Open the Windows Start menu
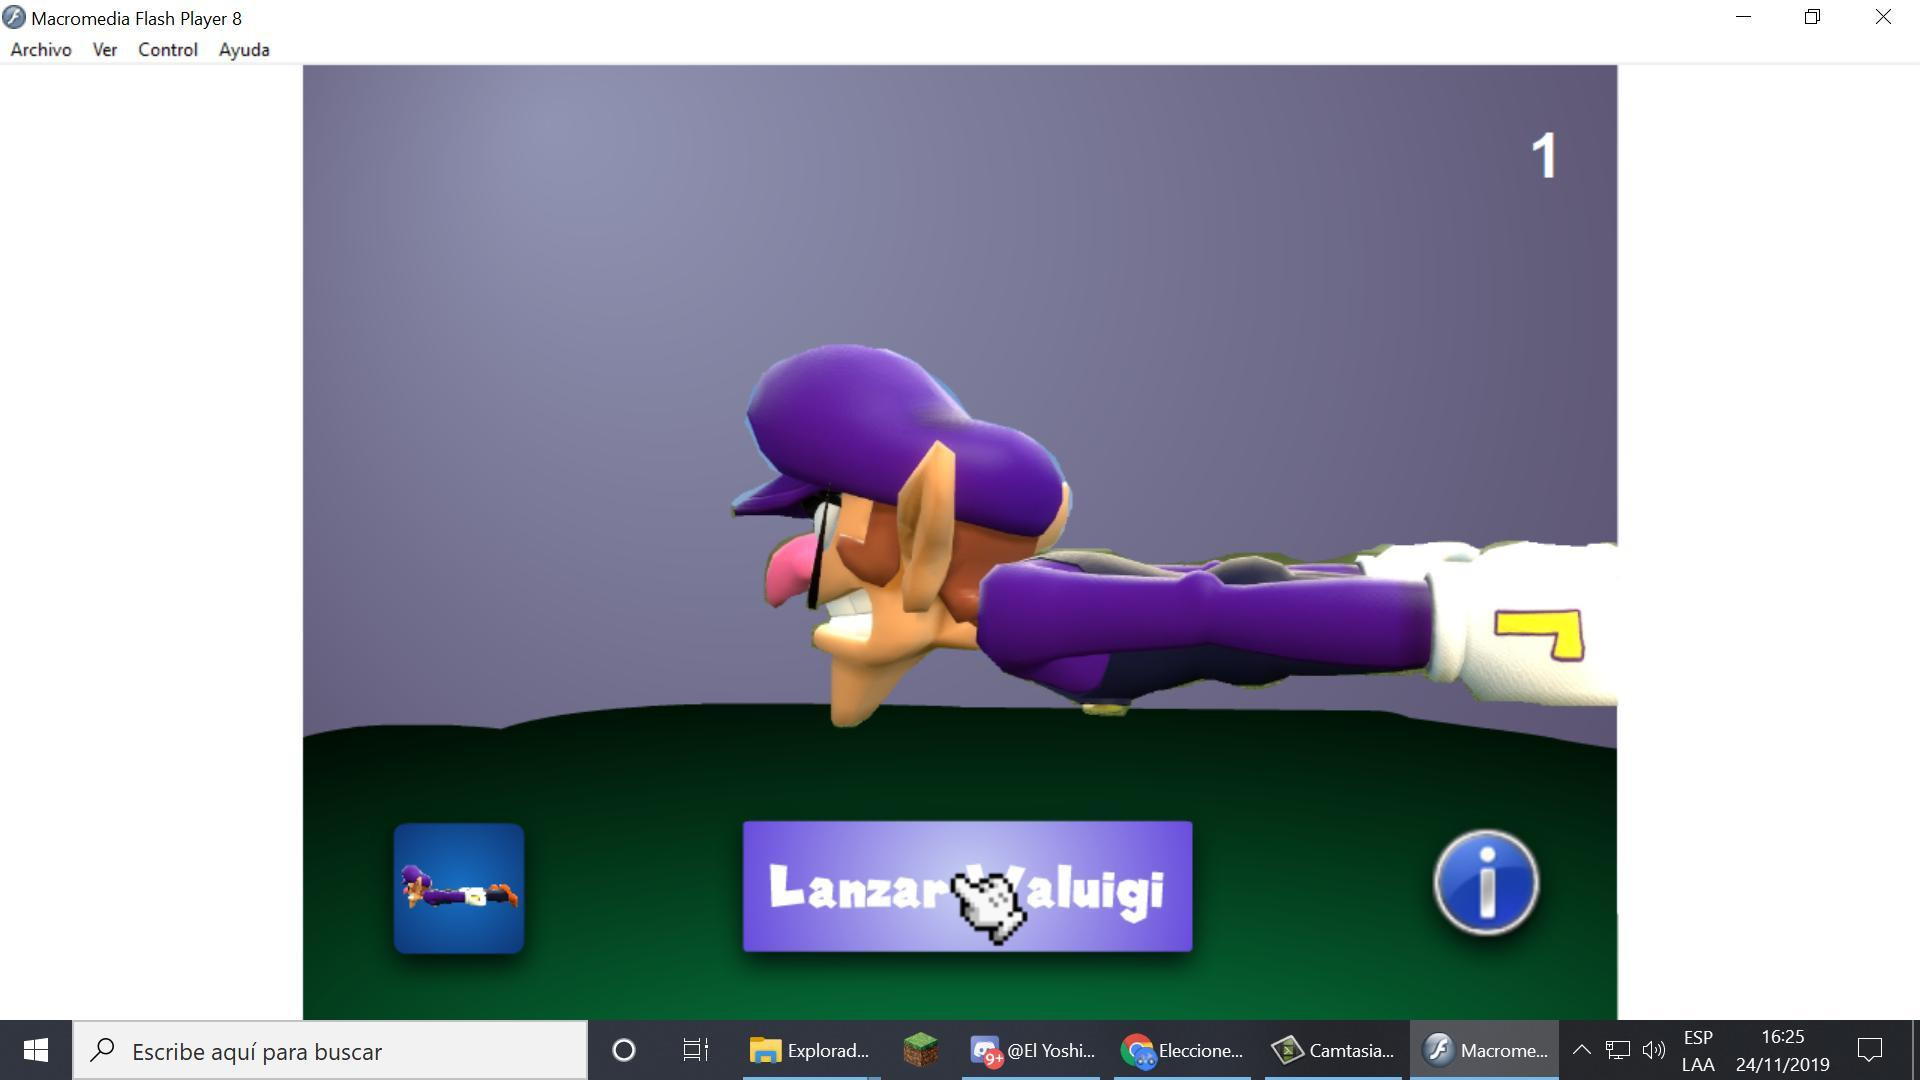The image size is (1920, 1080). [x=36, y=1050]
